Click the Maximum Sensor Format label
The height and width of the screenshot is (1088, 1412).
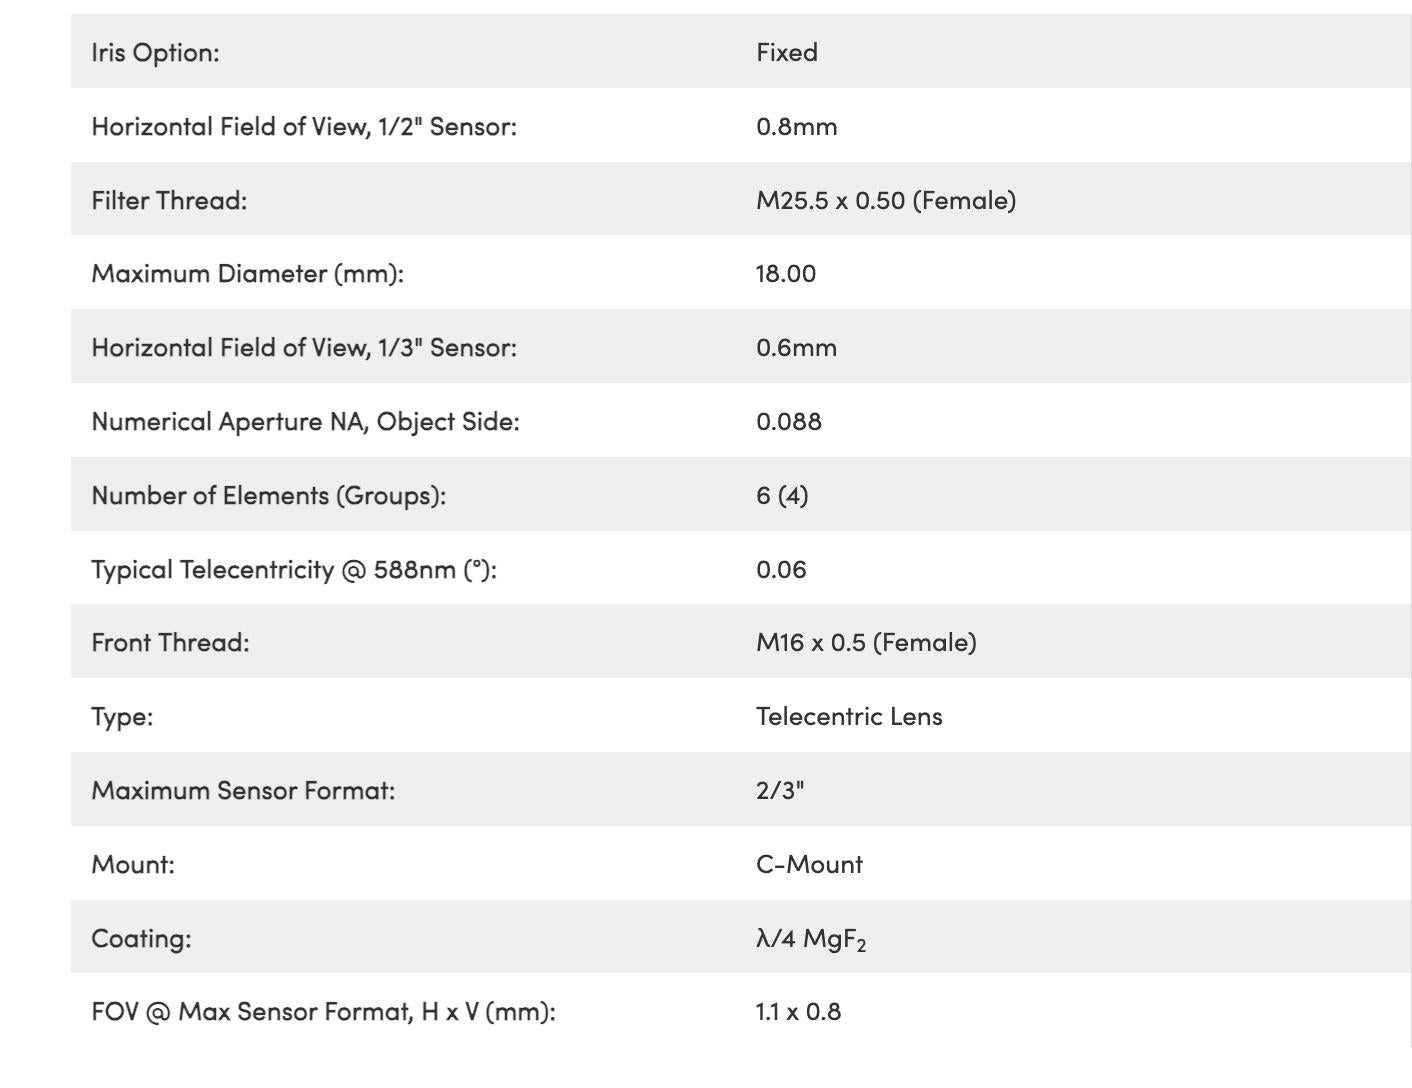[x=243, y=790]
